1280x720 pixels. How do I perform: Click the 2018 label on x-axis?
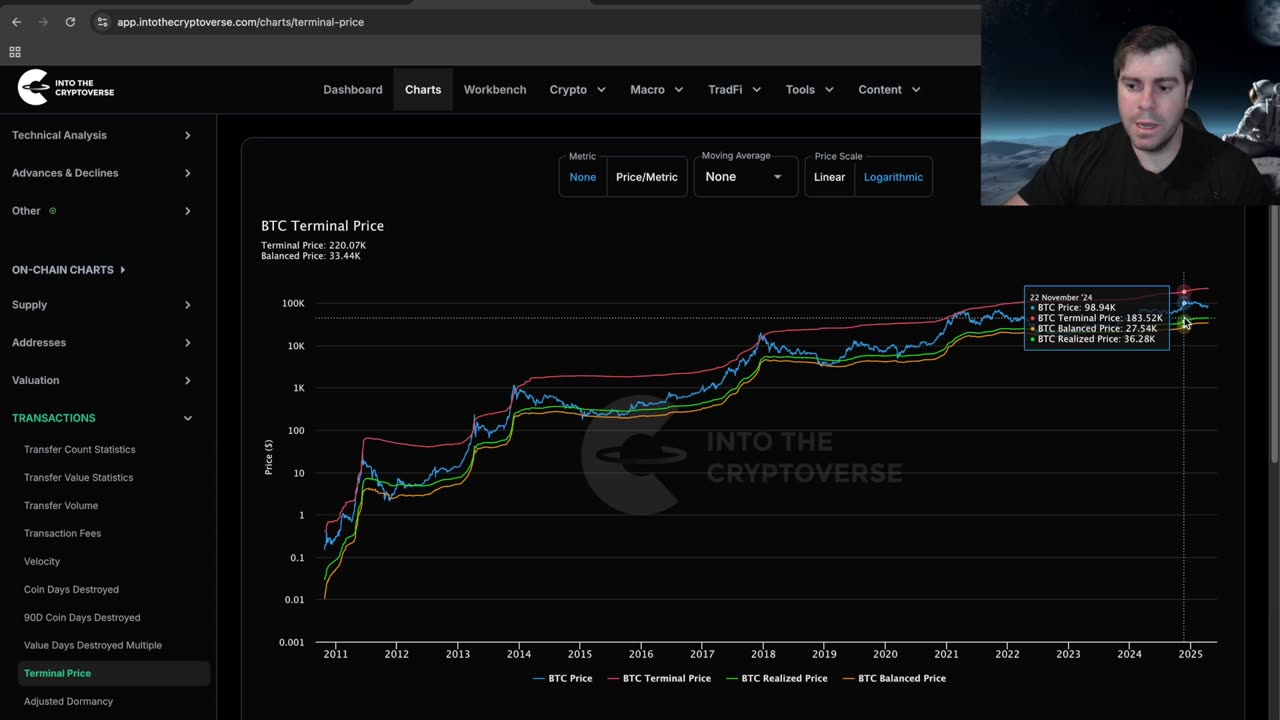(763, 654)
